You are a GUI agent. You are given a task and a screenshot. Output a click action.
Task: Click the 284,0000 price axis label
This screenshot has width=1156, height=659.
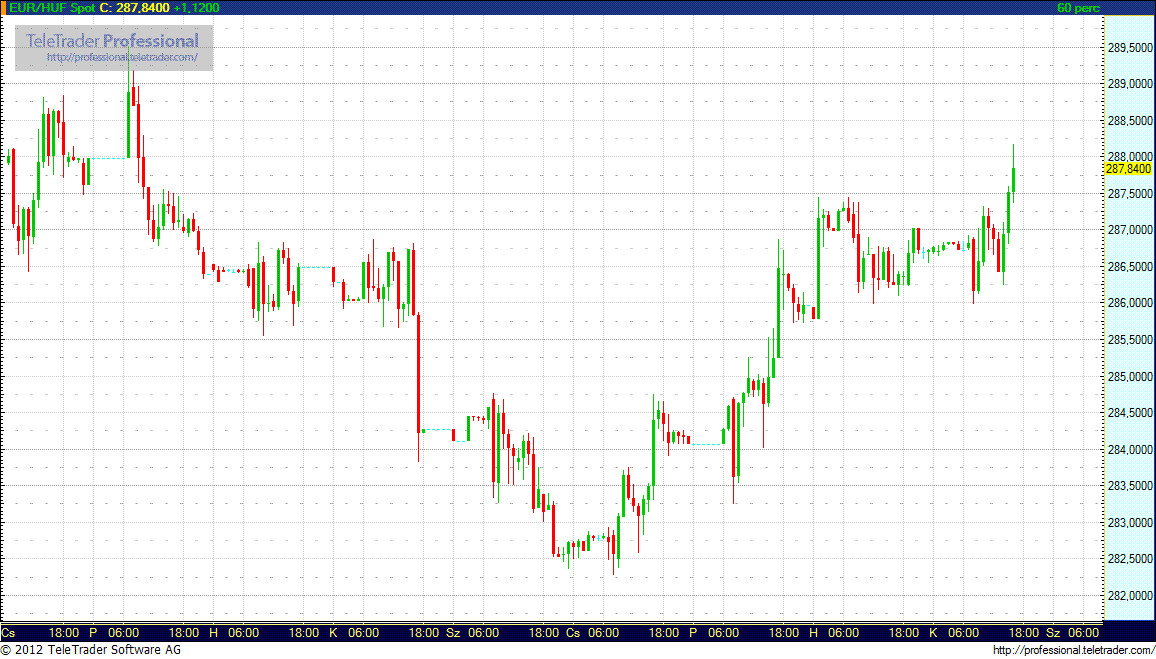click(x=1130, y=450)
